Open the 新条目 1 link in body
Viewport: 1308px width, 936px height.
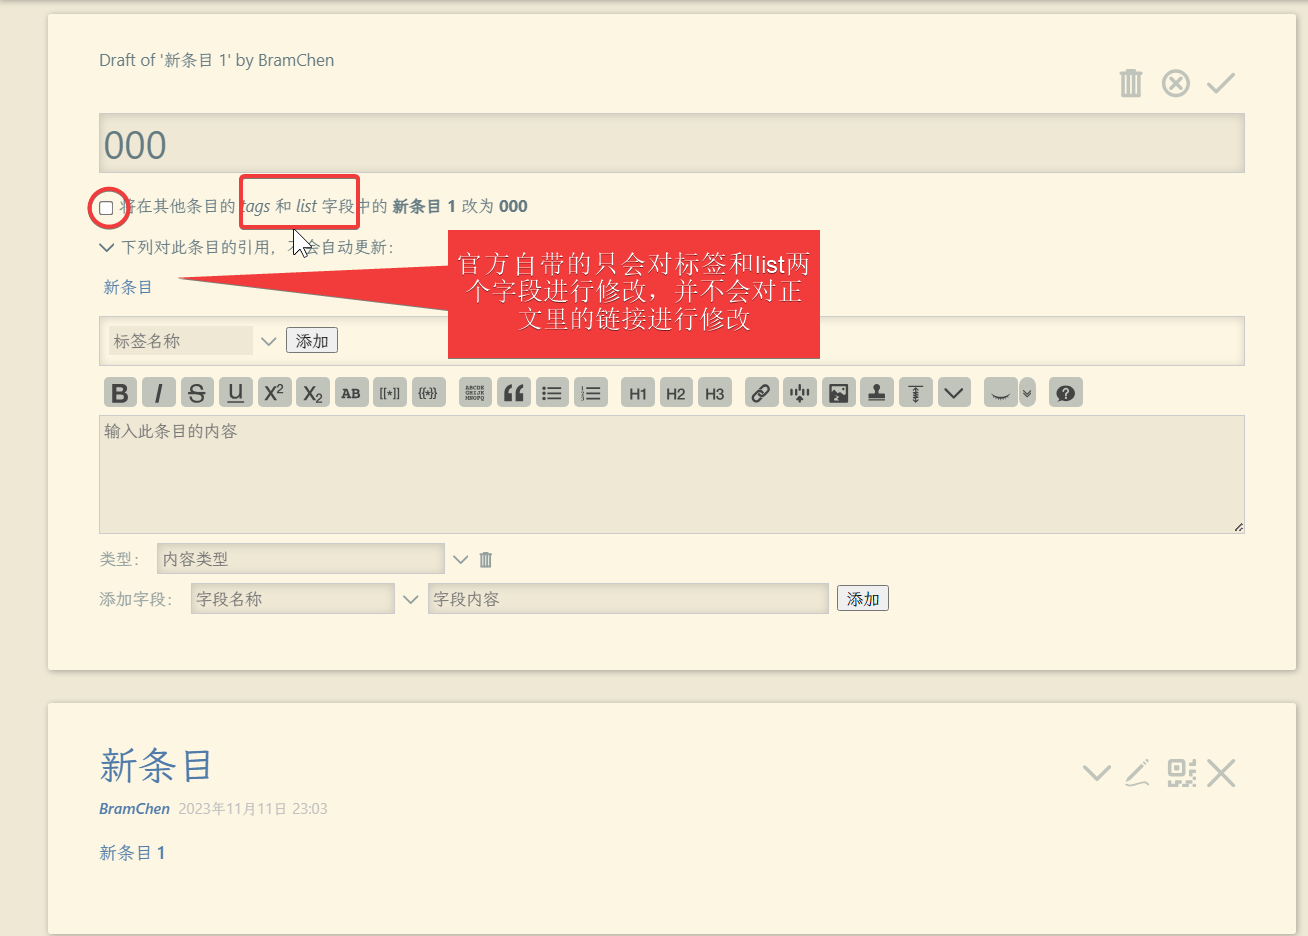pyautogui.click(x=132, y=853)
